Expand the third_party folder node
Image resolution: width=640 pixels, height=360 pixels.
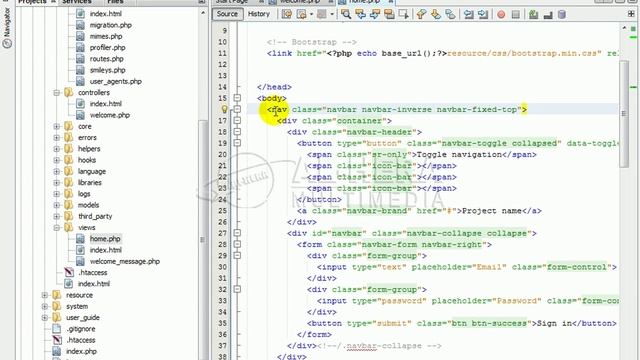pyautogui.click(x=57, y=216)
